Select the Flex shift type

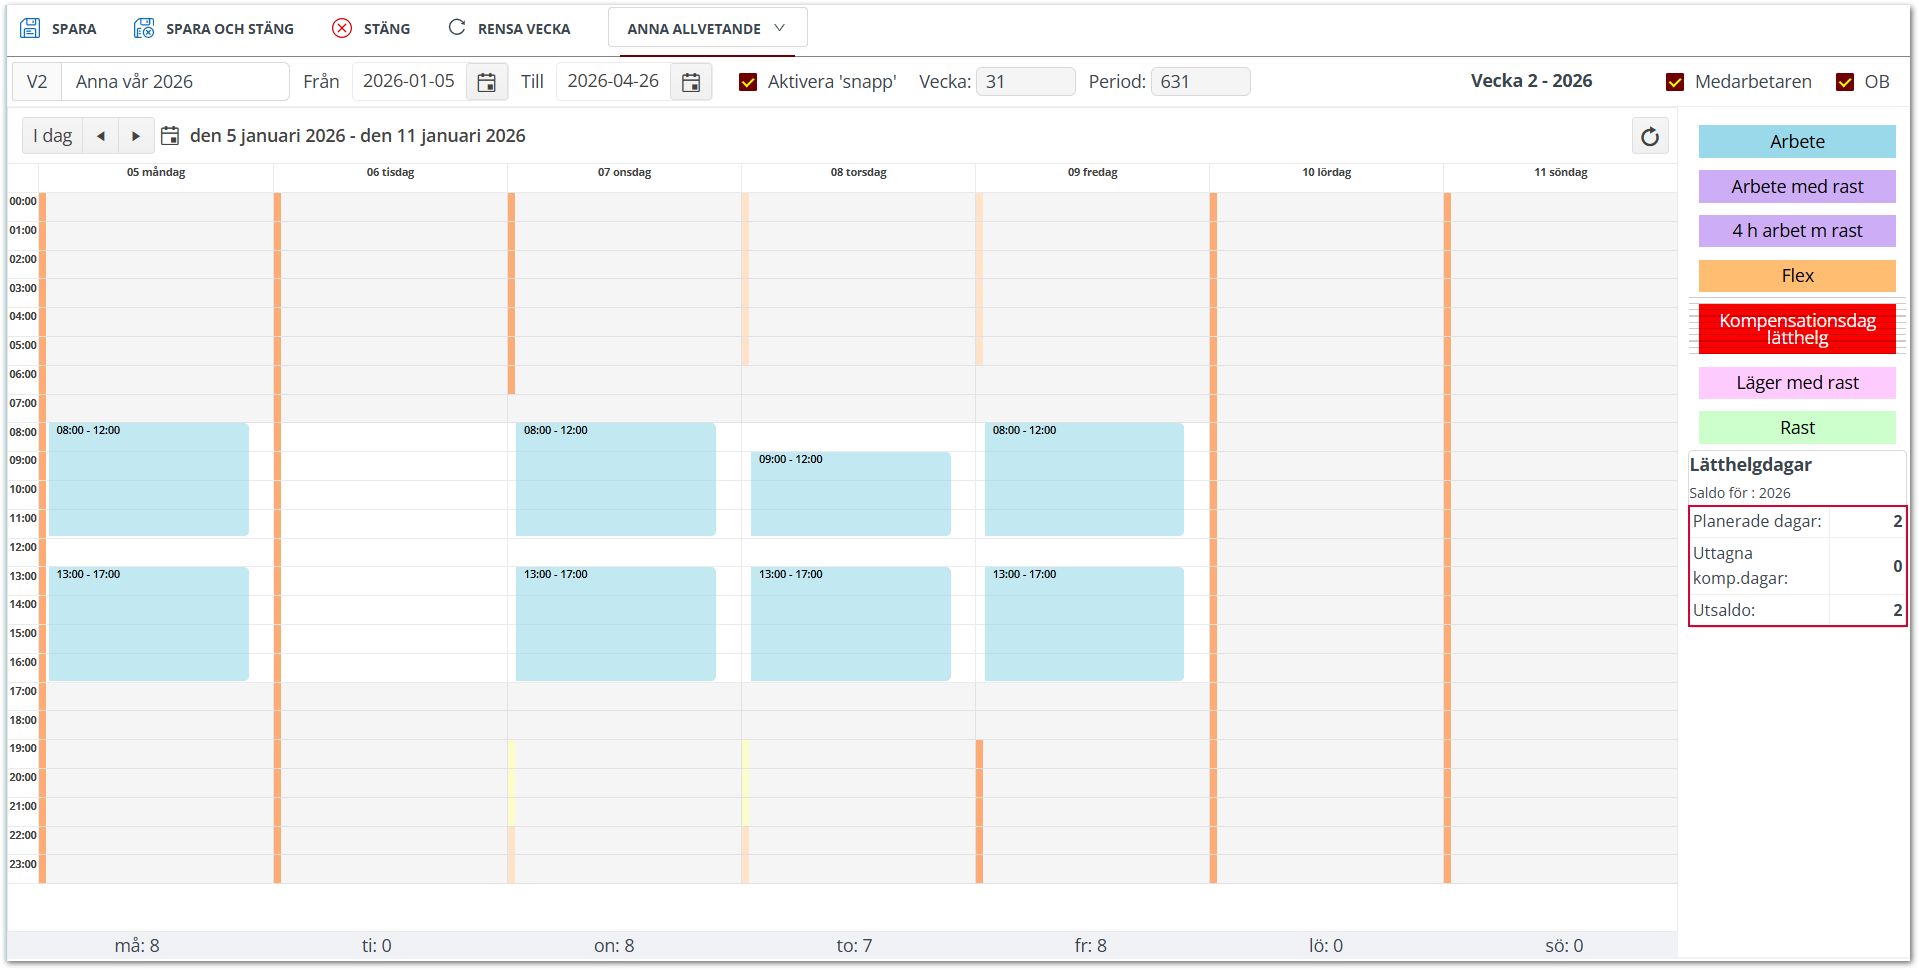click(x=1797, y=276)
